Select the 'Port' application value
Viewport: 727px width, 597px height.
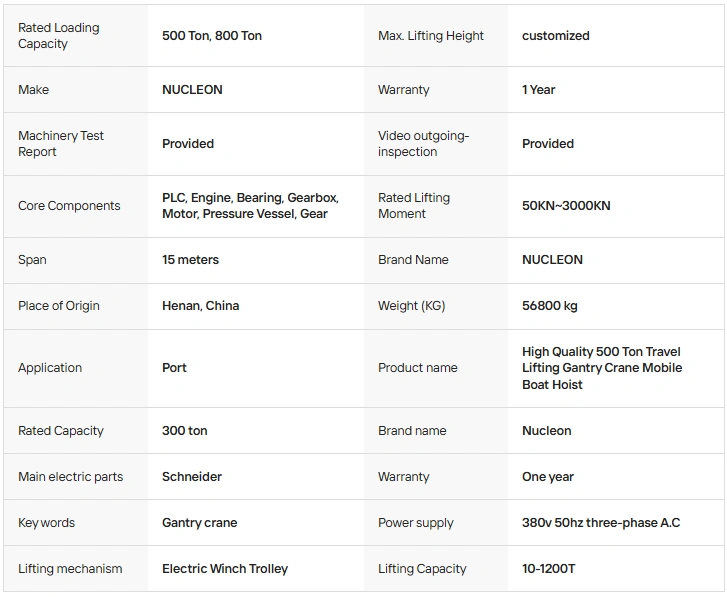click(174, 368)
